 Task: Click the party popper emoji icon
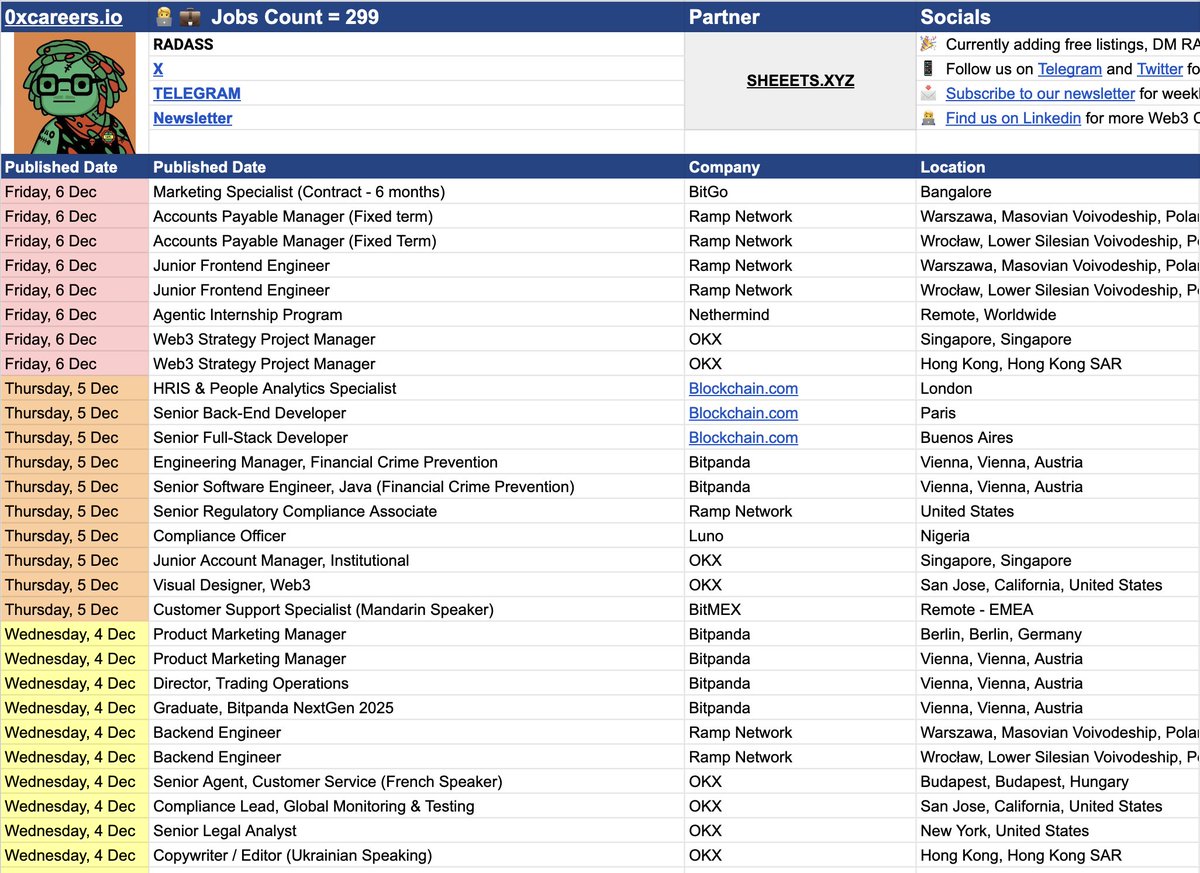[x=928, y=44]
